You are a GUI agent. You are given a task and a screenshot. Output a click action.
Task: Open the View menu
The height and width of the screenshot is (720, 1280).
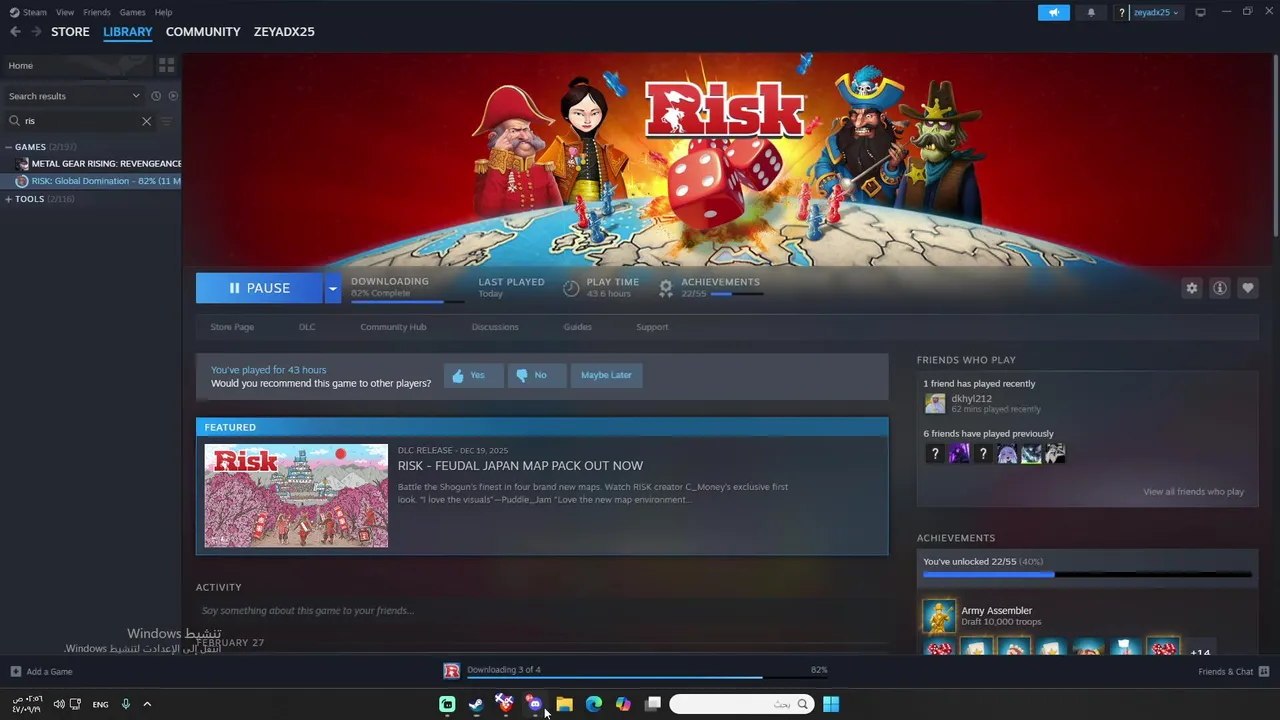coord(65,12)
